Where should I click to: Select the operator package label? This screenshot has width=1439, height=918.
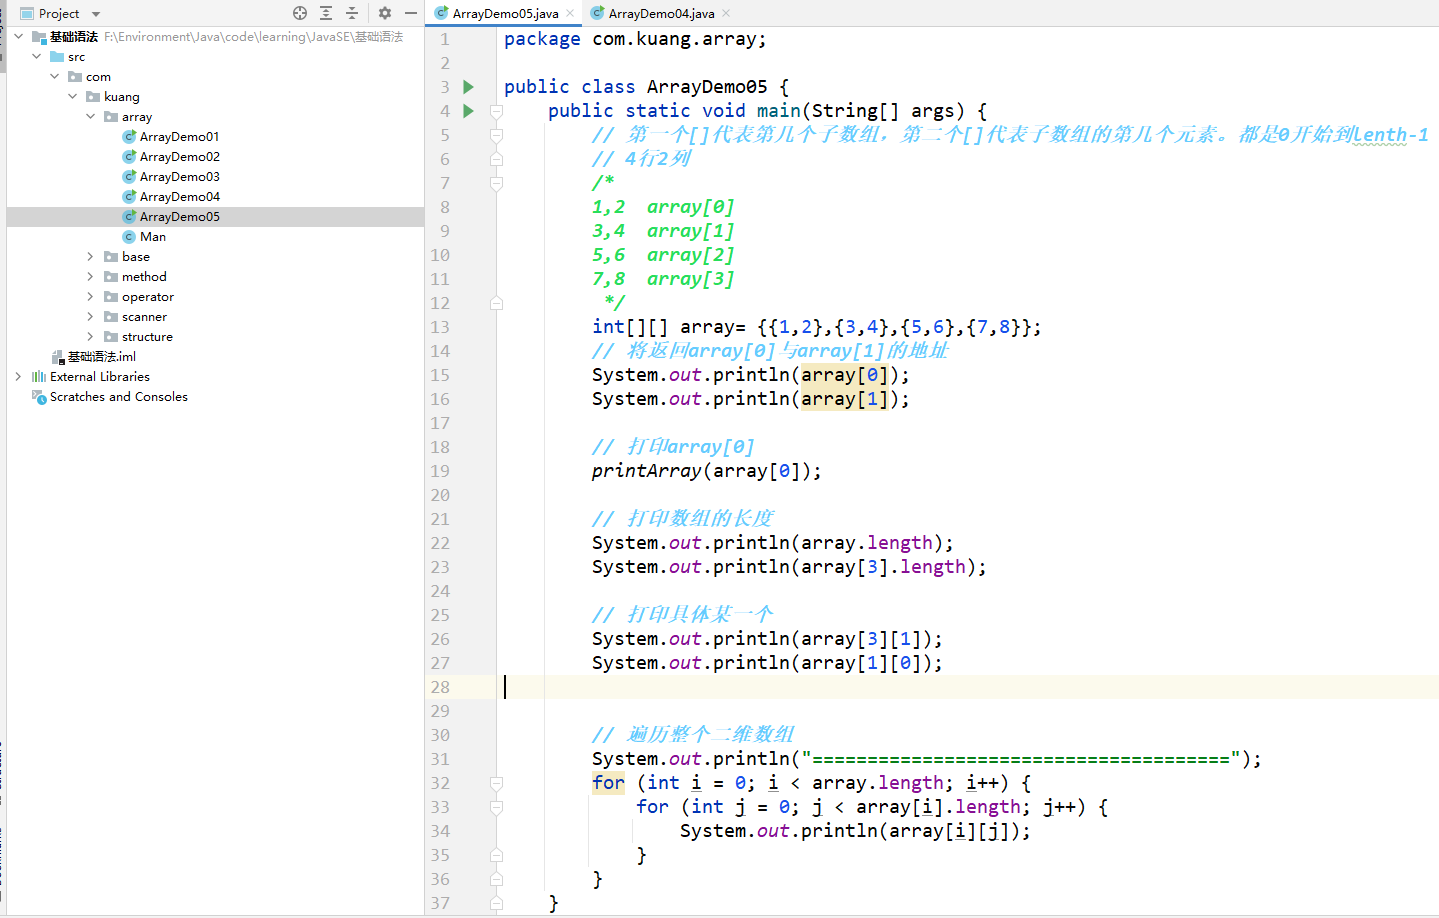click(x=148, y=297)
